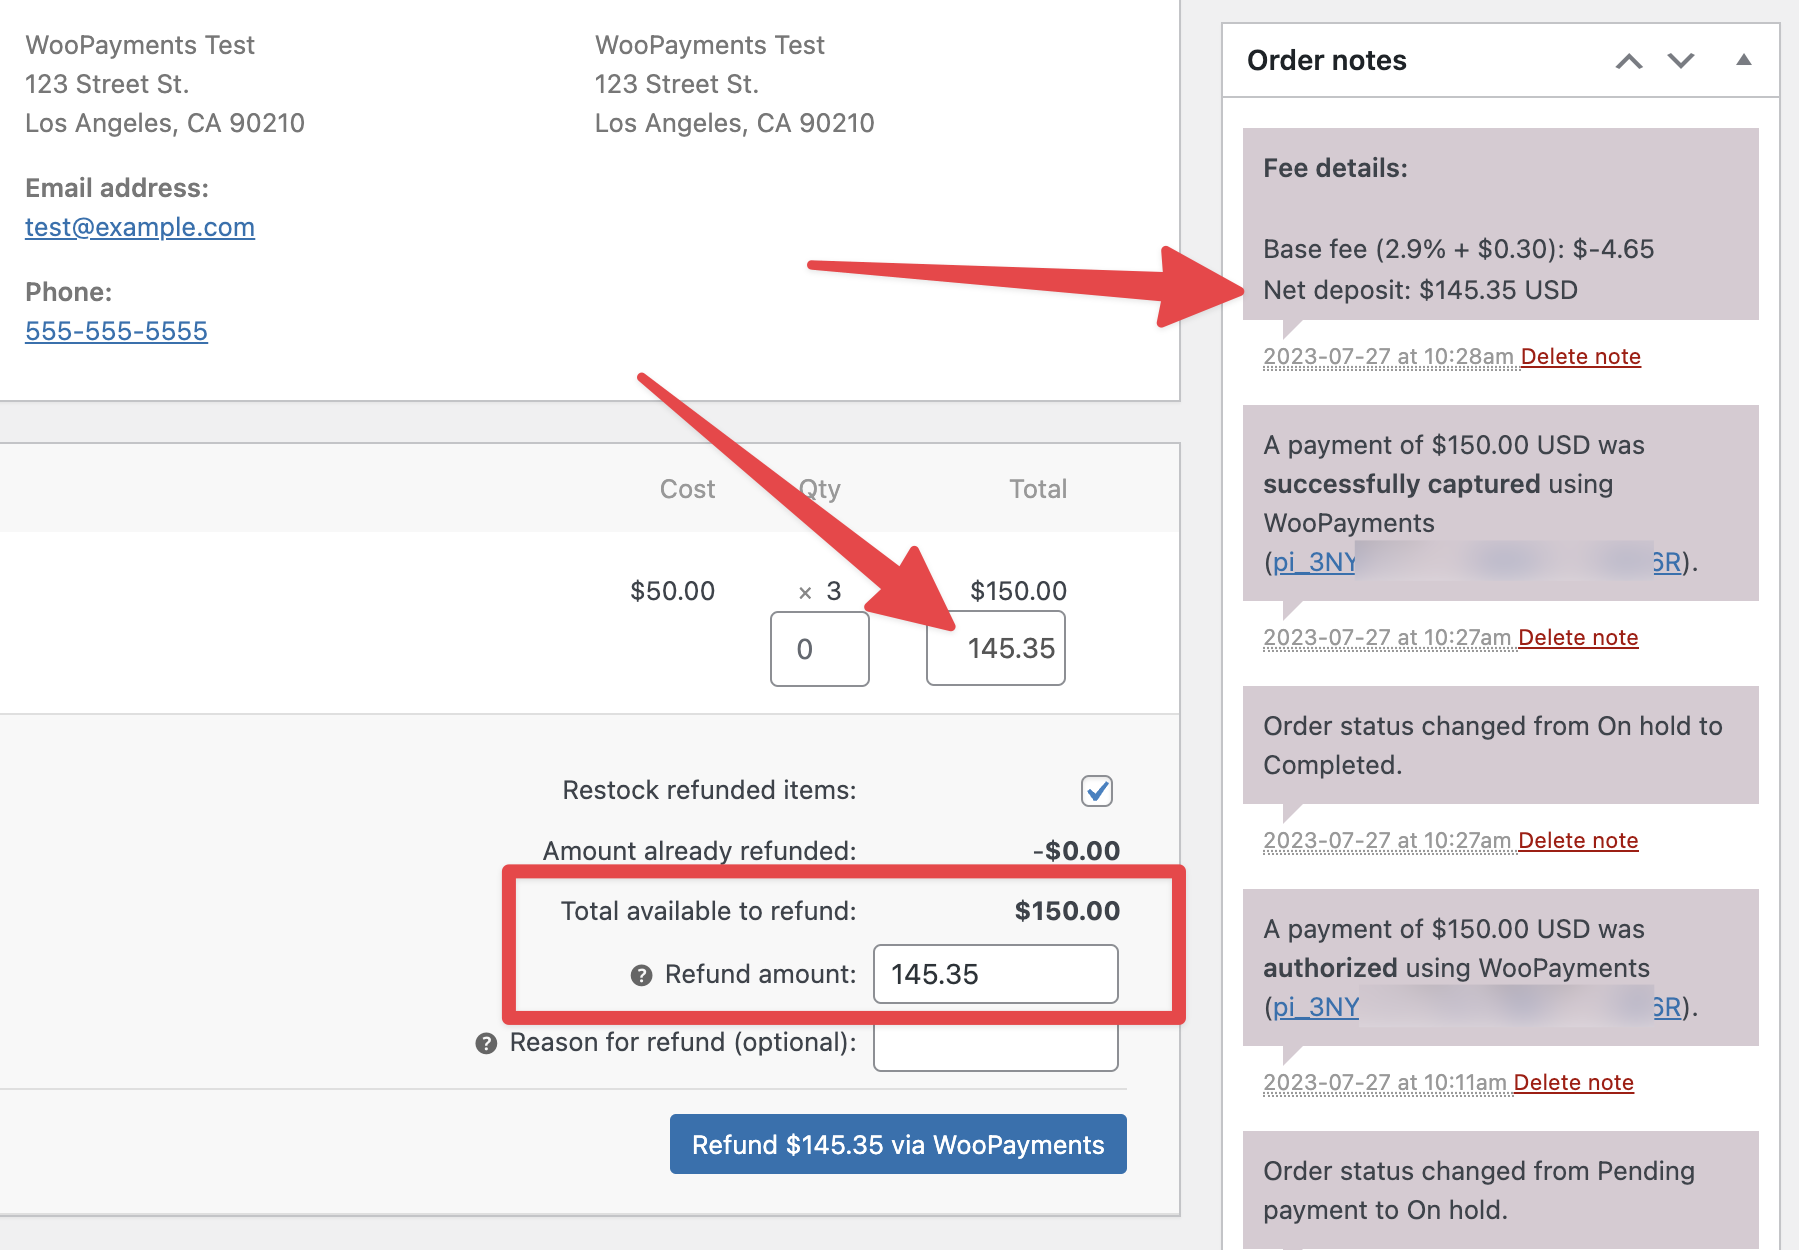Click Amount already refunded -$0.00 value
Image resolution: width=1799 pixels, height=1250 pixels.
pyautogui.click(x=1076, y=851)
